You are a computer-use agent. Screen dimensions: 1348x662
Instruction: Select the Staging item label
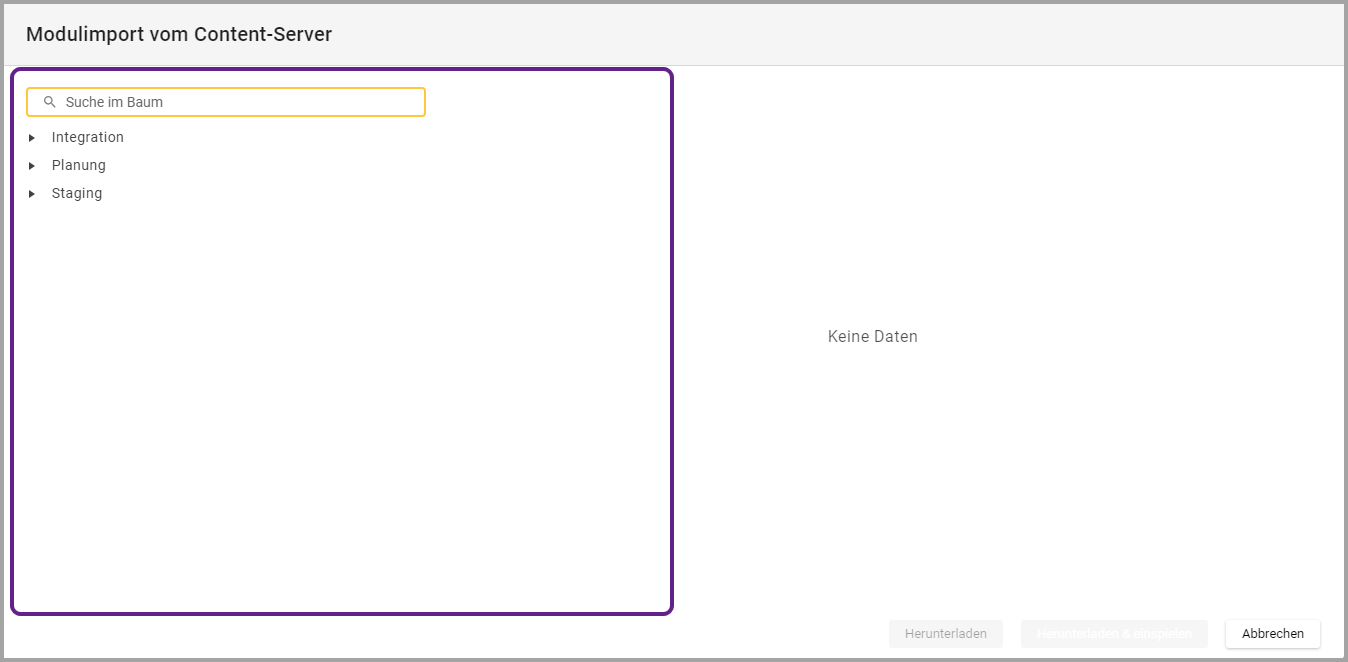tap(77, 194)
